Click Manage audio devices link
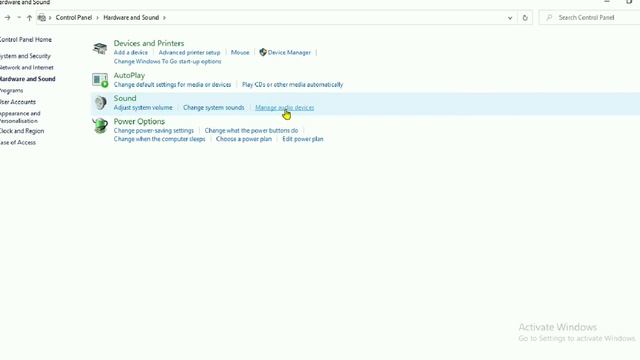640x360 pixels. click(284, 108)
